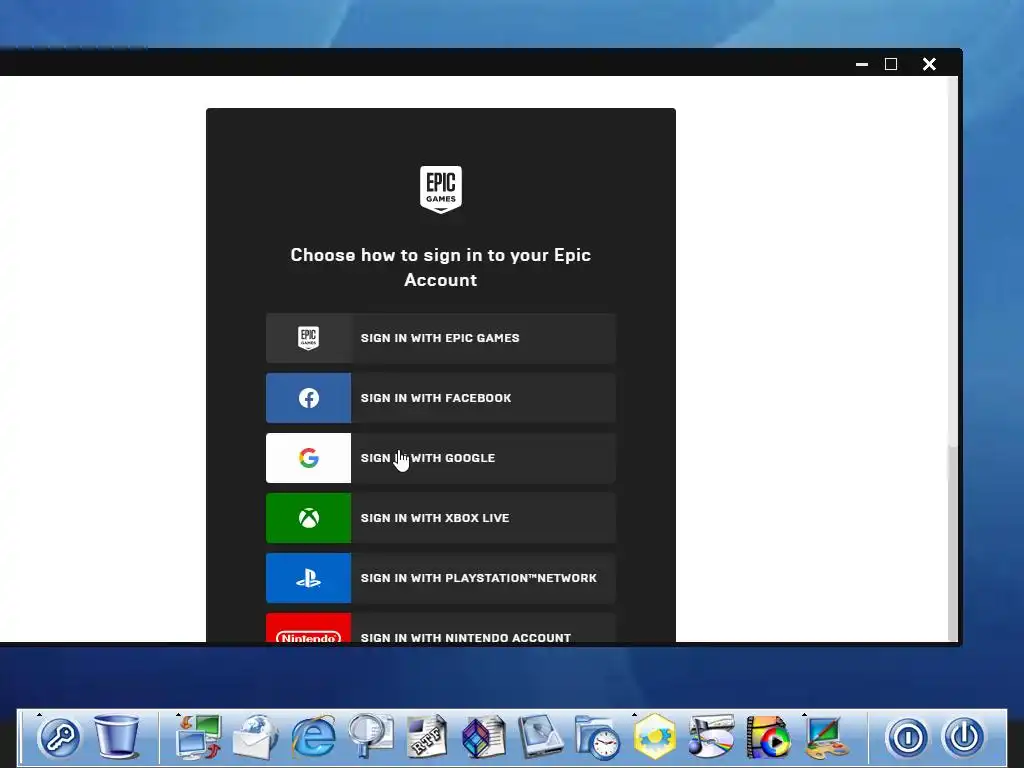Open the music note CD icon

pyautogui.click(x=711, y=737)
